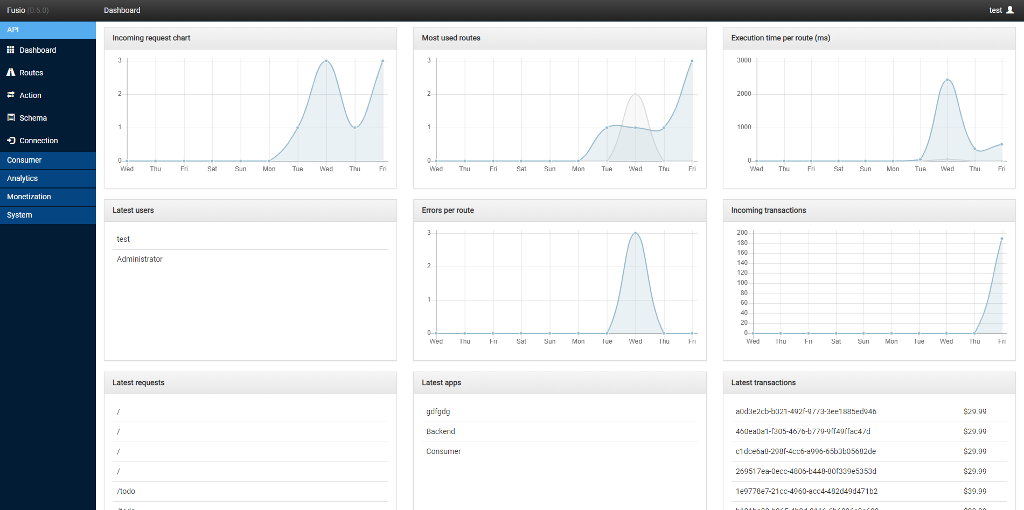Click the Schema icon in sidebar
This screenshot has width=1024, height=510.
pyautogui.click(x=11, y=118)
